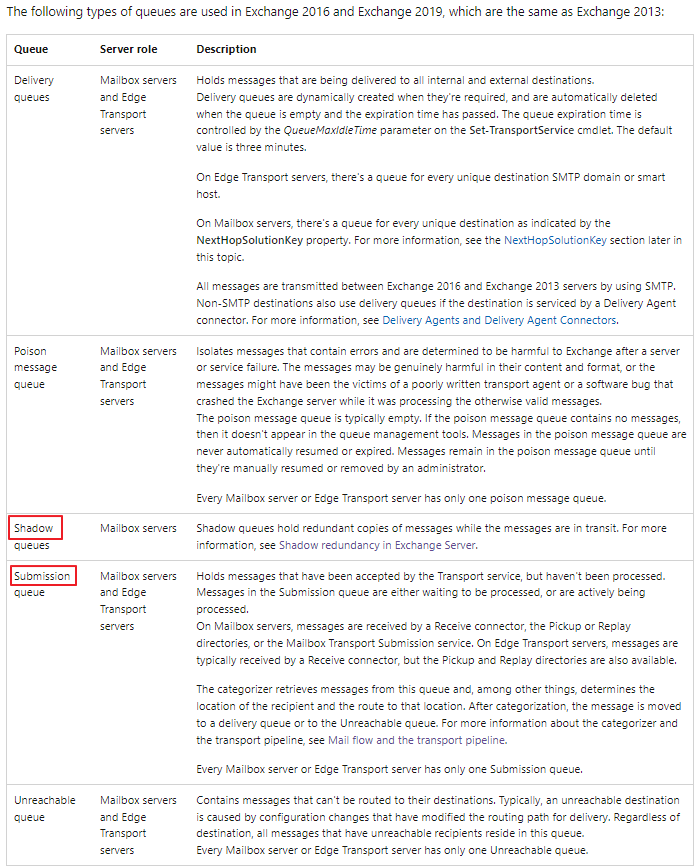Click 'only one poison message queue' sentence
This screenshot has height=868, width=699.
[x=401, y=498]
